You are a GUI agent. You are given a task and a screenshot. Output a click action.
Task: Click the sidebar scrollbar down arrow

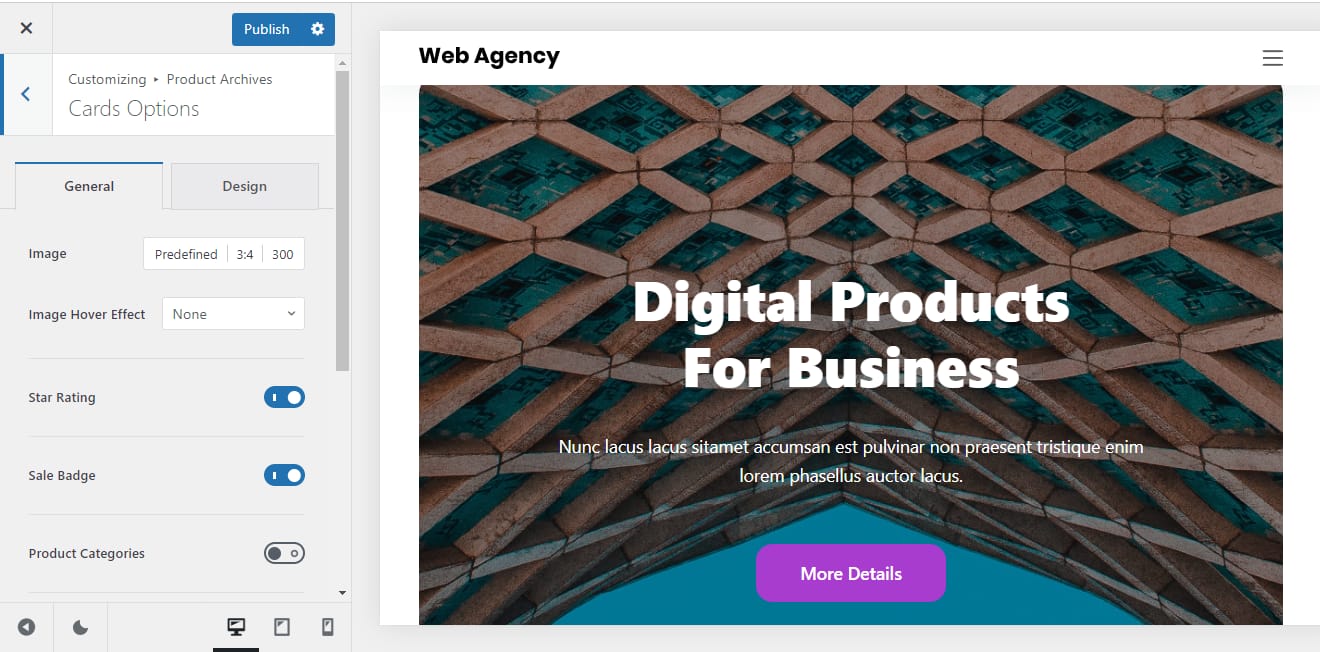pos(343,592)
